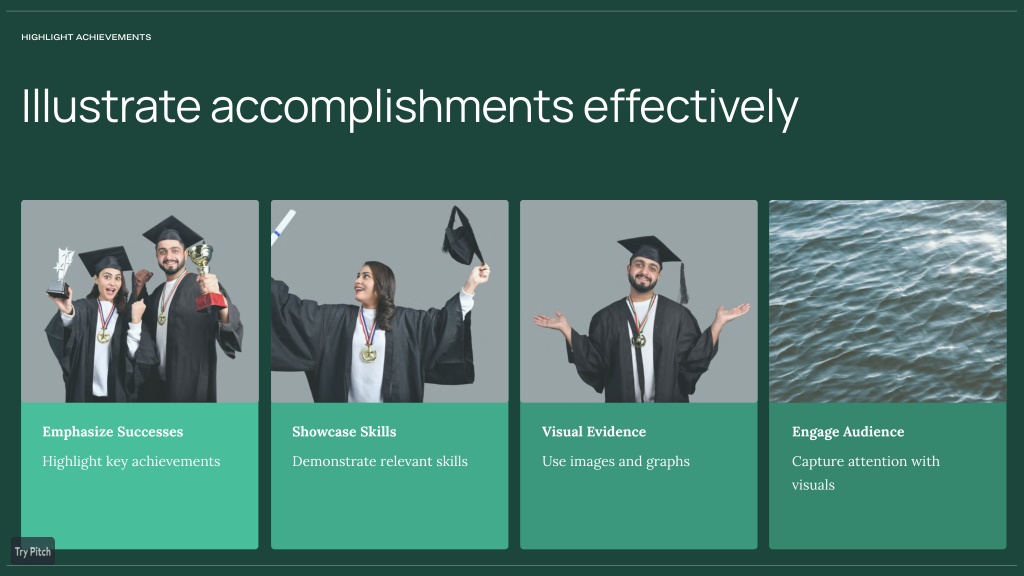1024x576 pixels.
Task: Click the graduation cap held aloft by woman
Action: [462, 236]
